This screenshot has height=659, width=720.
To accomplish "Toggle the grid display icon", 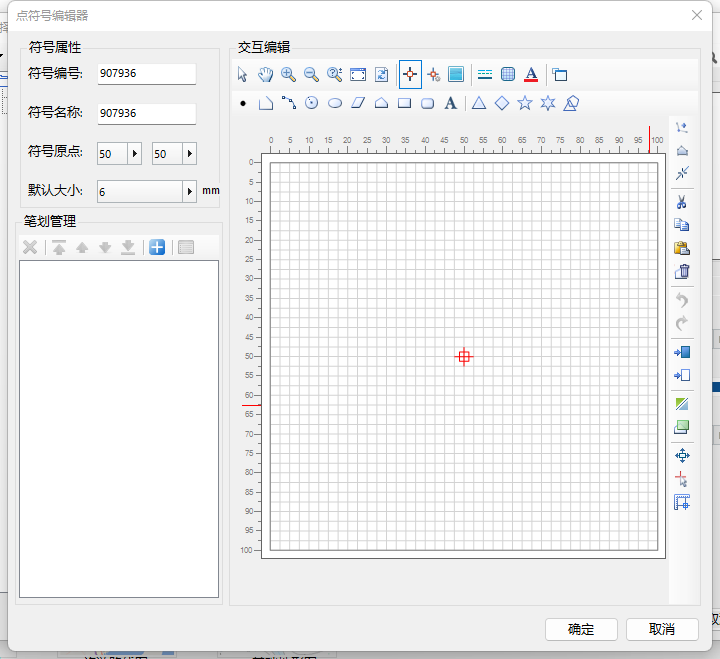I will [x=508, y=74].
